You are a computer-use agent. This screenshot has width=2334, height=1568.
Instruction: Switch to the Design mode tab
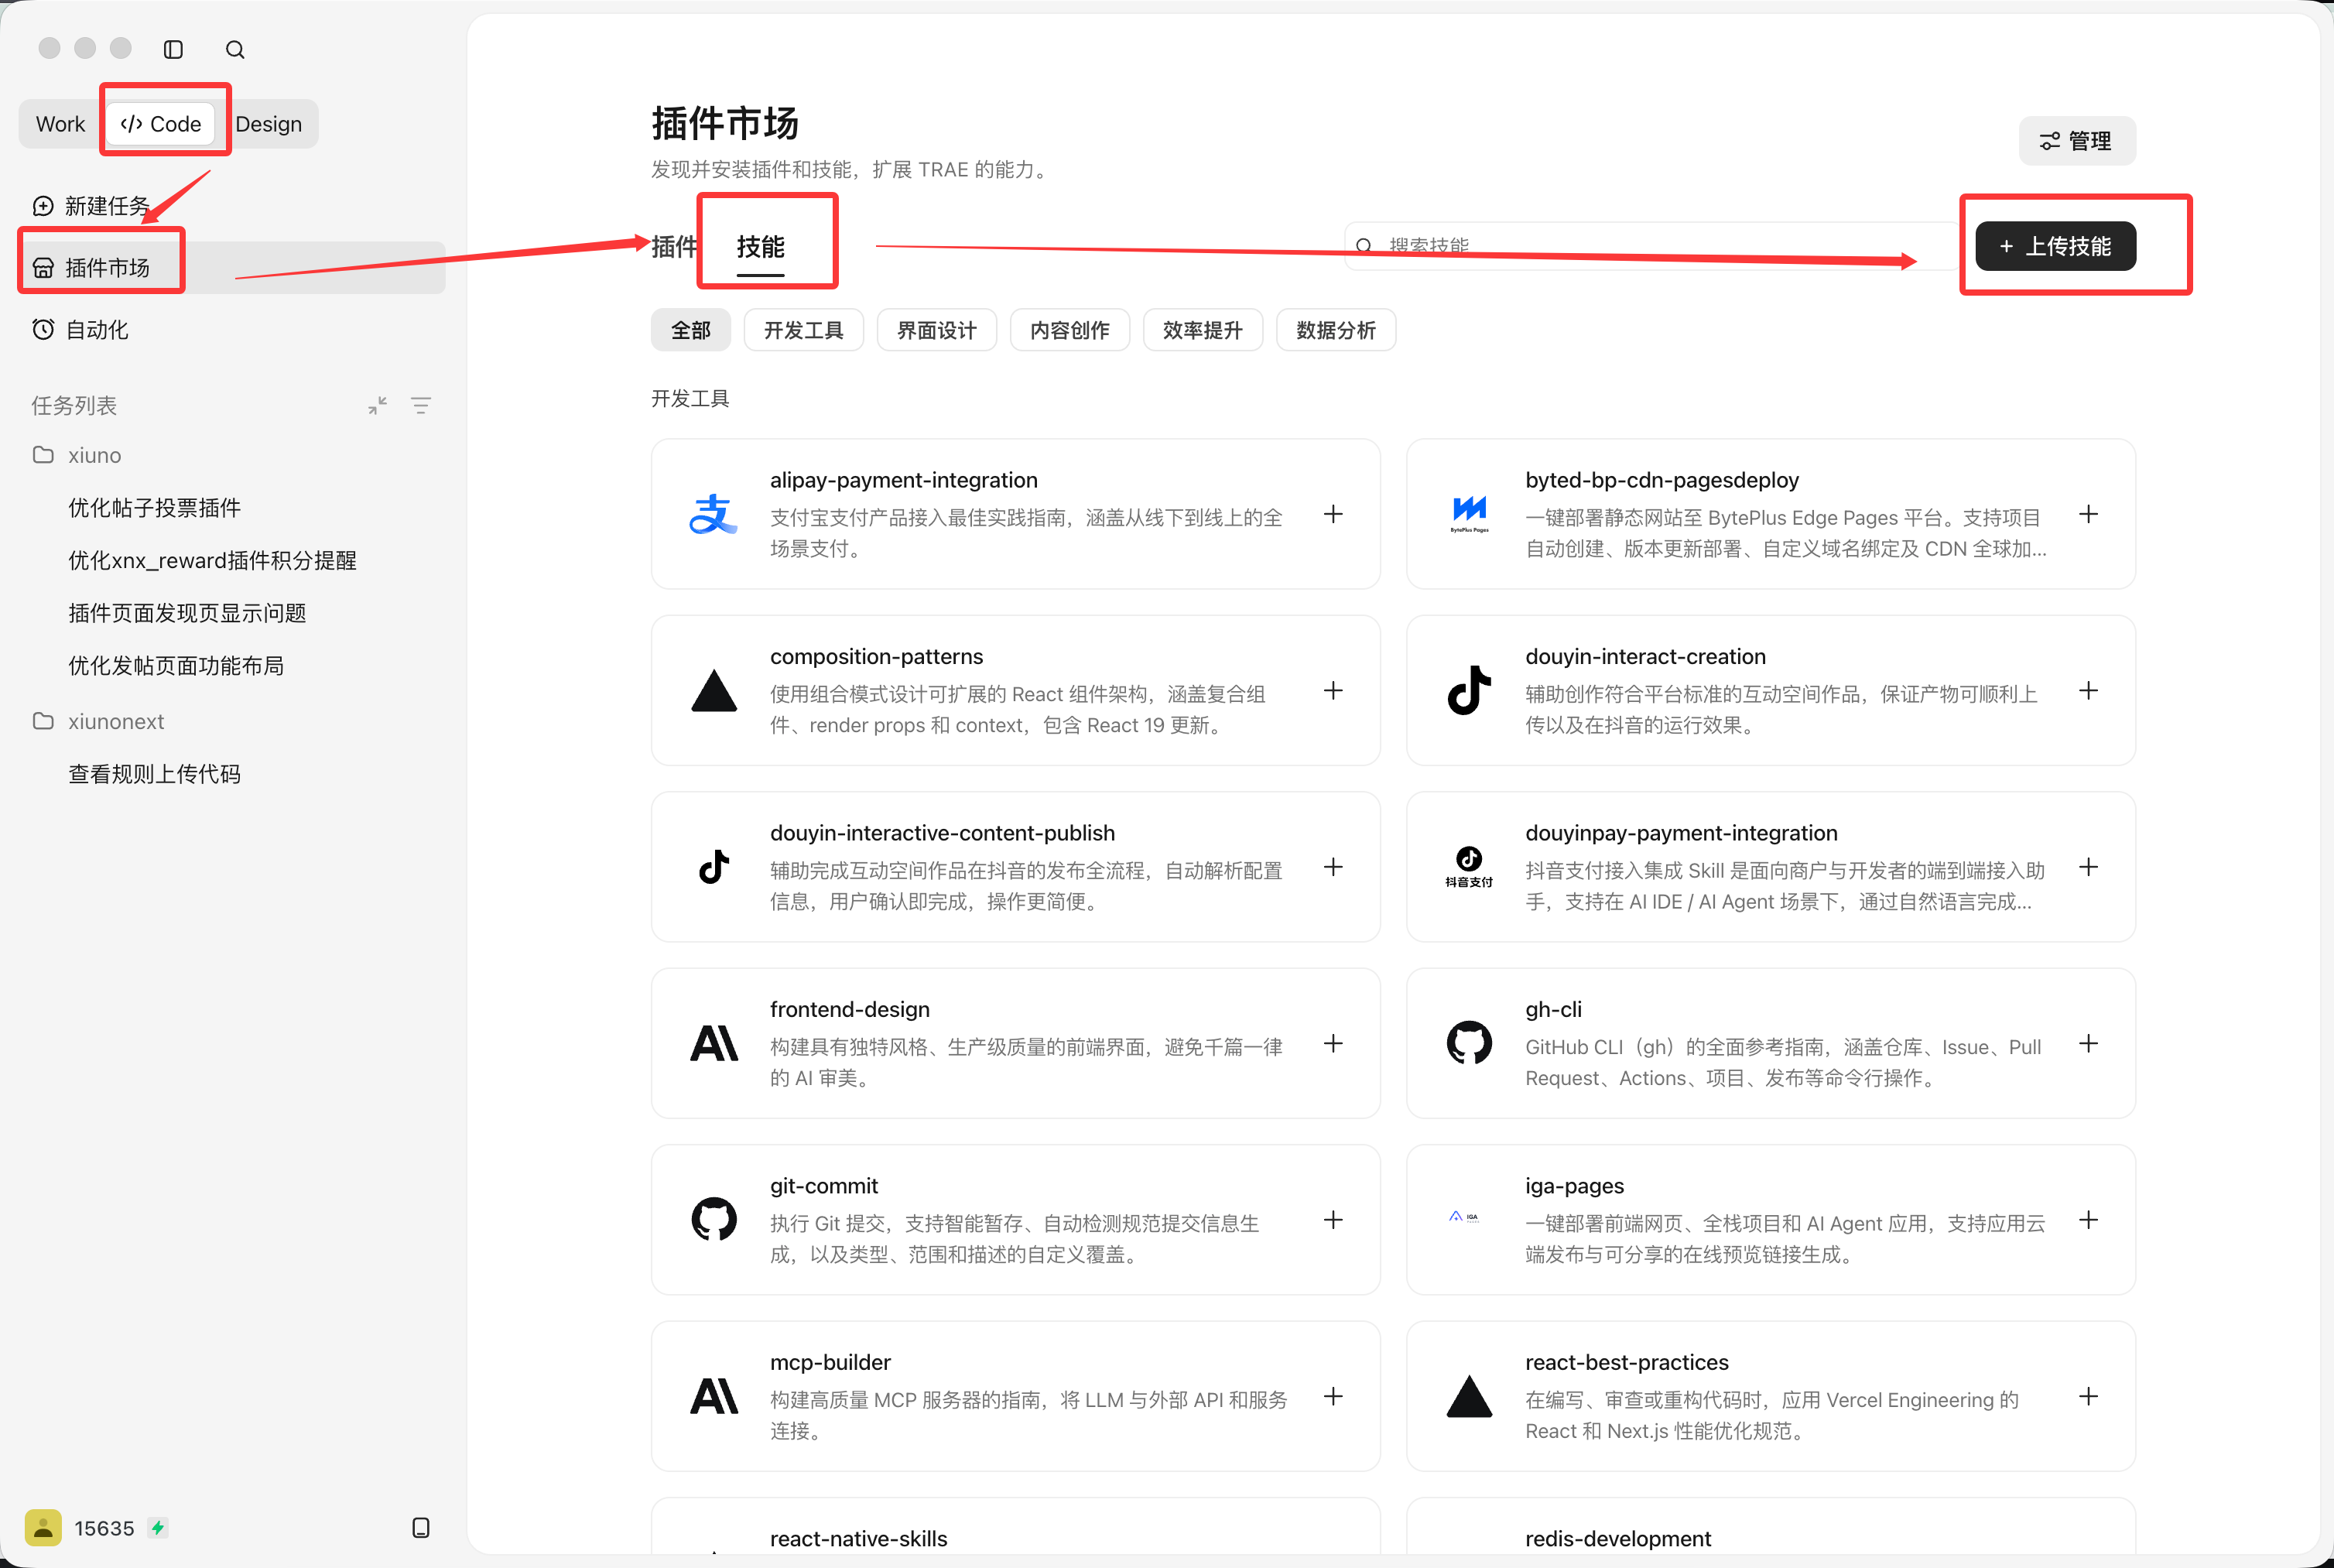click(x=269, y=124)
